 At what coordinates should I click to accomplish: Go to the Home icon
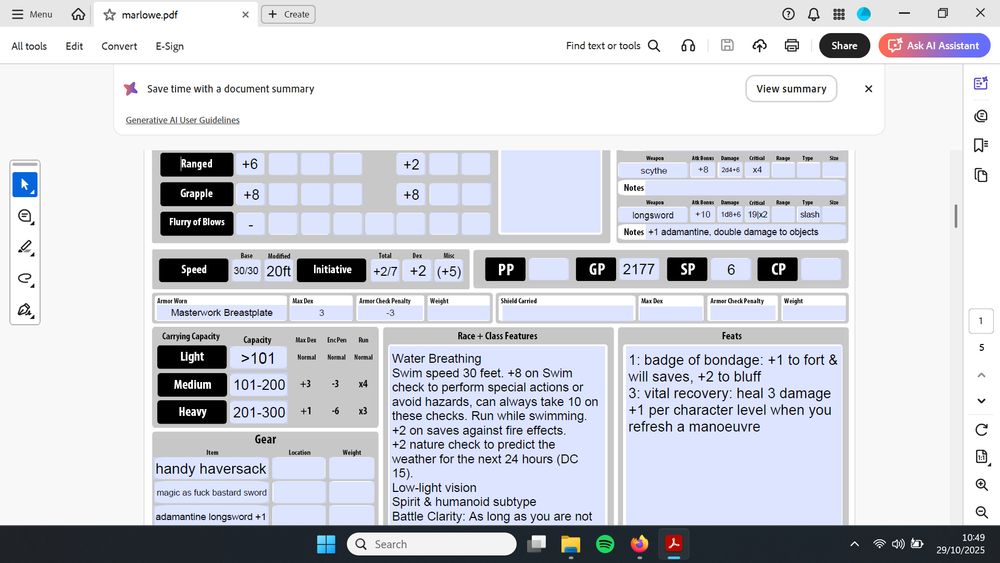tap(78, 14)
